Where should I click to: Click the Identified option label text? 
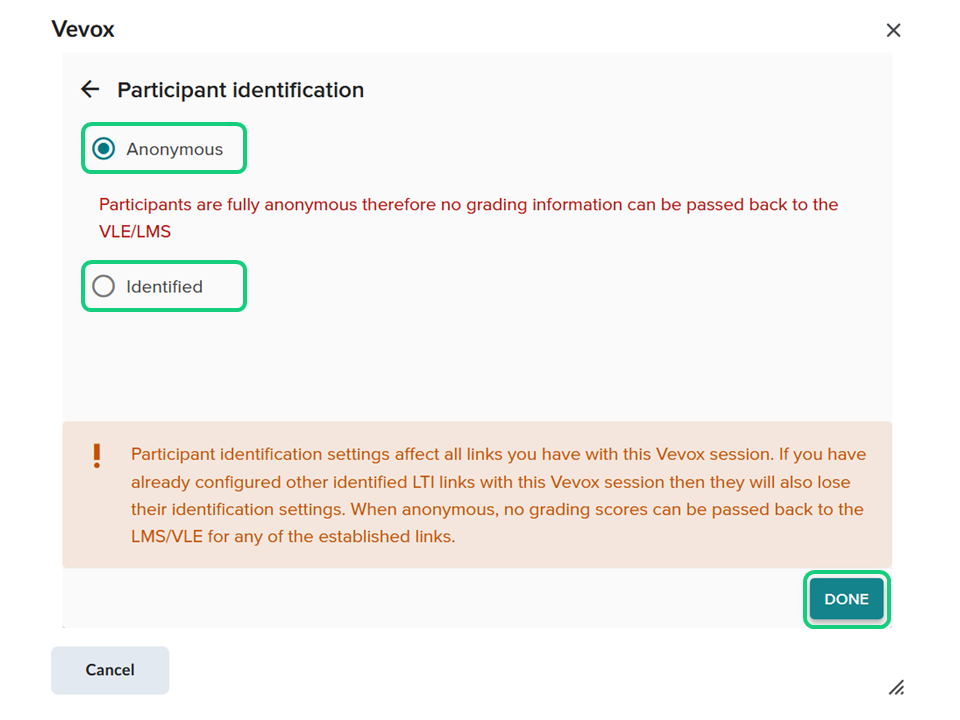(164, 287)
